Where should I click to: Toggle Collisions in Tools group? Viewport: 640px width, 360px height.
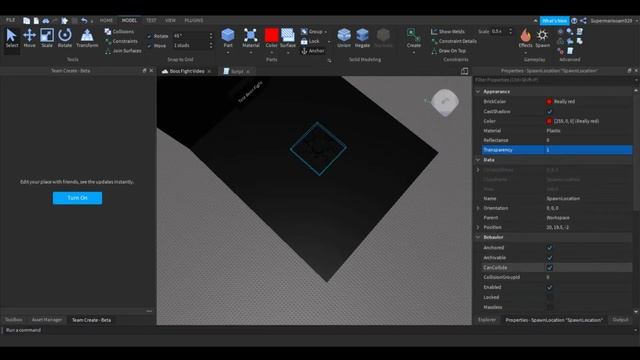(119, 31)
